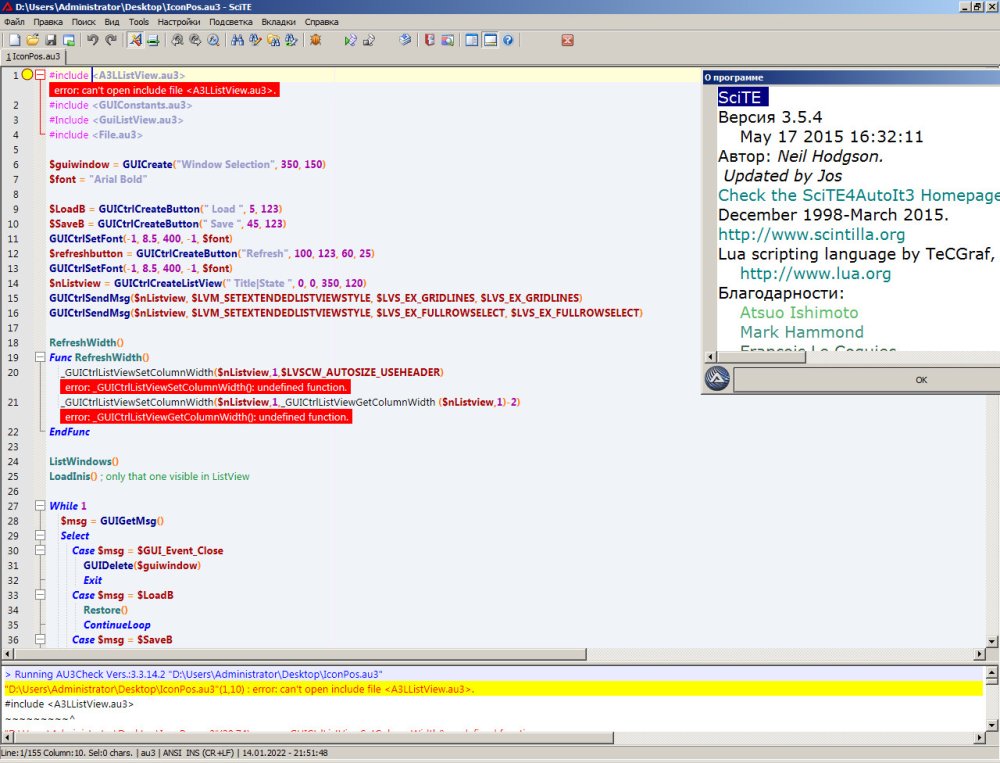Image resolution: width=1000 pixels, height=763 pixels.
Task: Open the Подсветка menu
Action: click(231, 22)
